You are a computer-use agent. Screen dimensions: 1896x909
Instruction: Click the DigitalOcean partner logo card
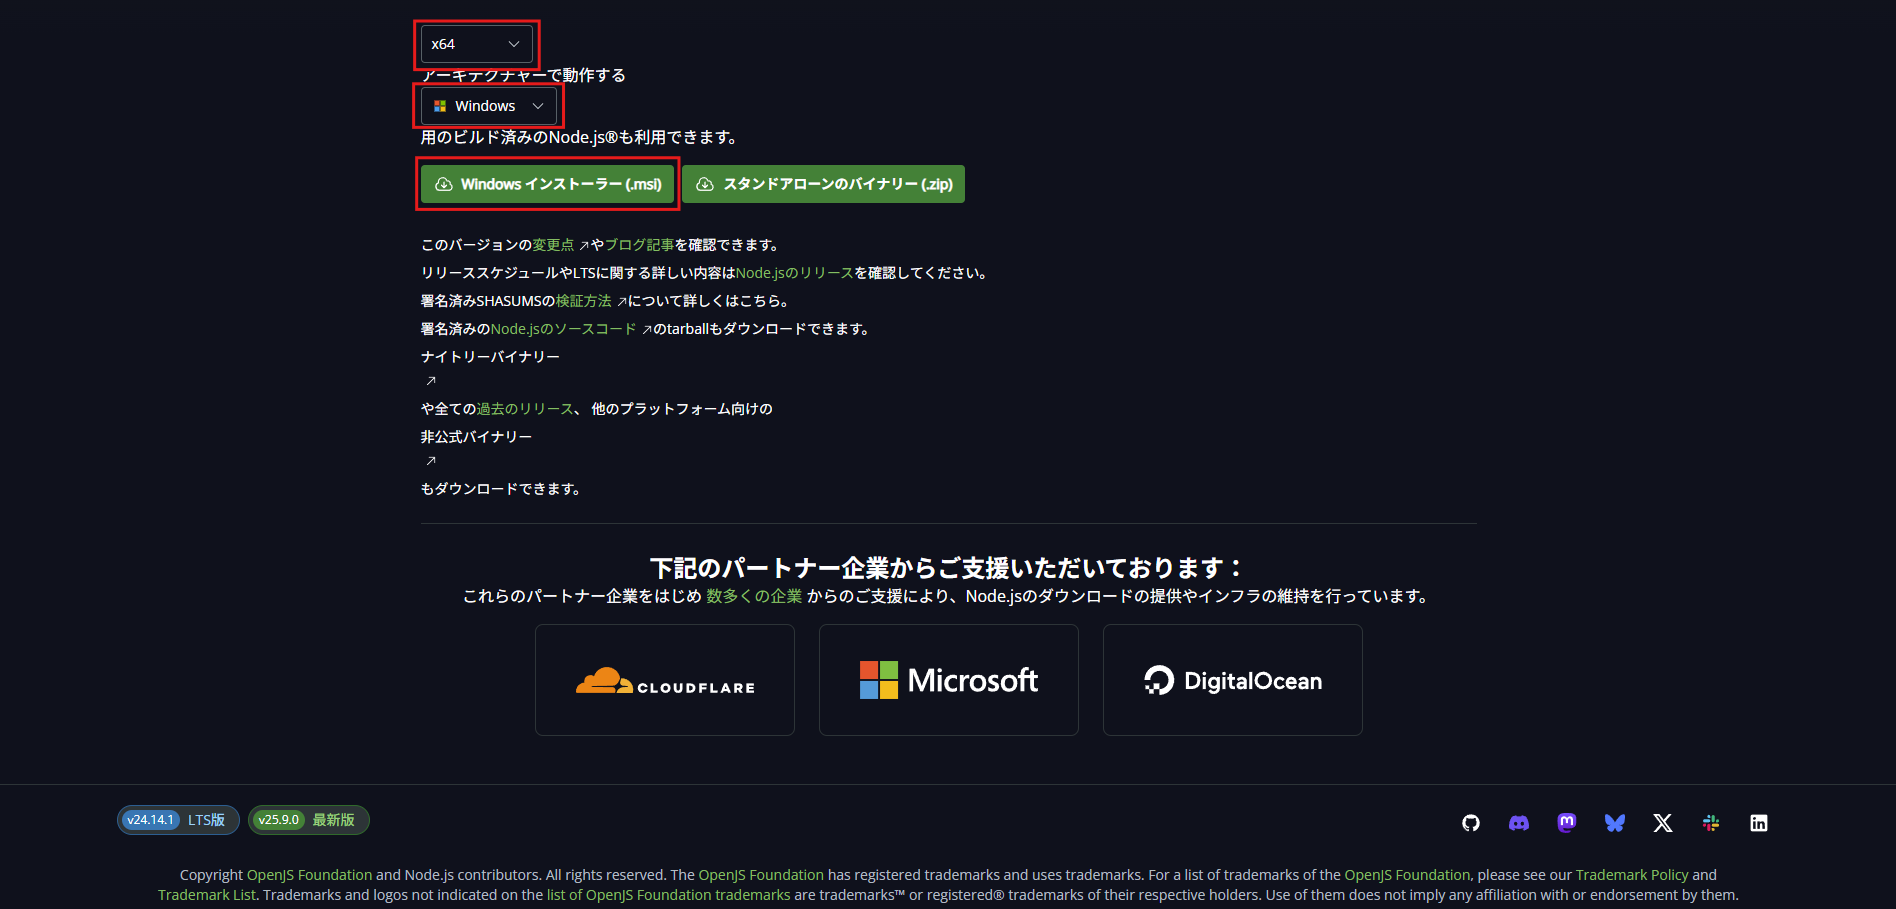coord(1232,680)
